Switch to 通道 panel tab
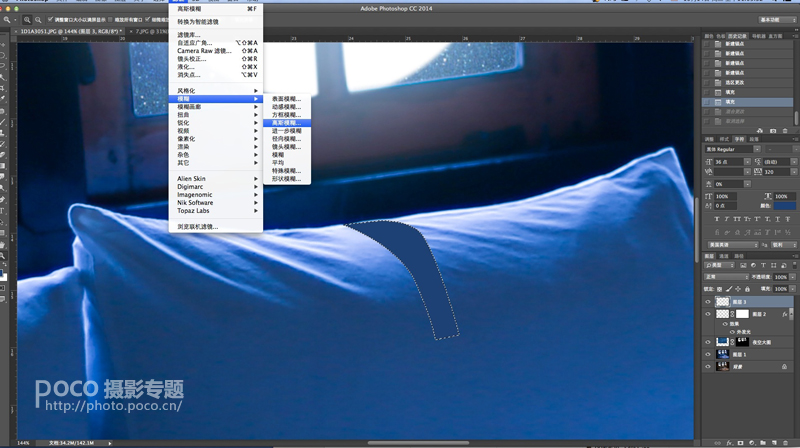 (x=724, y=256)
